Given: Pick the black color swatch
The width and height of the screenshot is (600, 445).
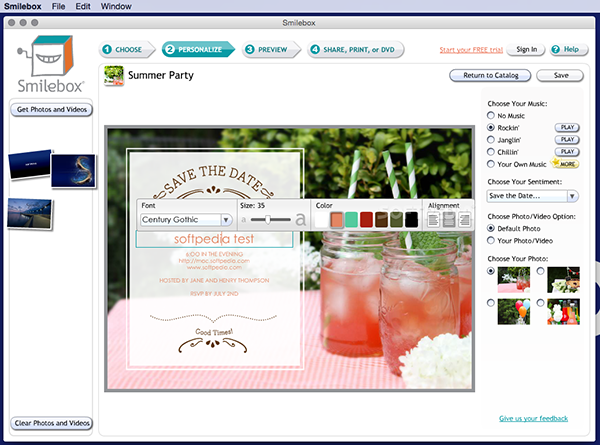Looking at the screenshot, I should (411, 220).
